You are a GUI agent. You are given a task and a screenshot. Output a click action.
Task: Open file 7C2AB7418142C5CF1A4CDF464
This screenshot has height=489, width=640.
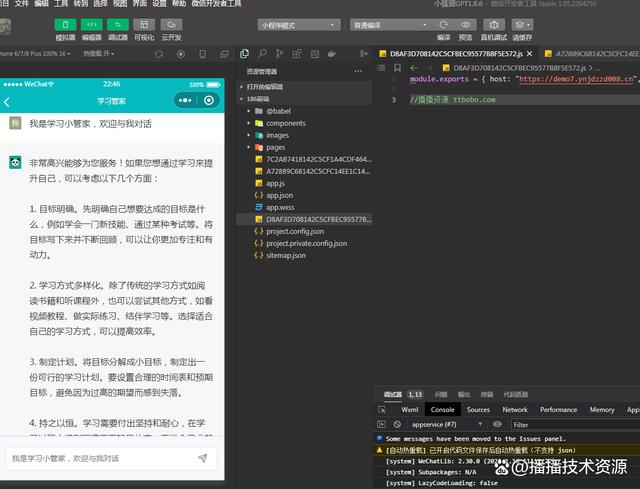click(x=304, y=159)
